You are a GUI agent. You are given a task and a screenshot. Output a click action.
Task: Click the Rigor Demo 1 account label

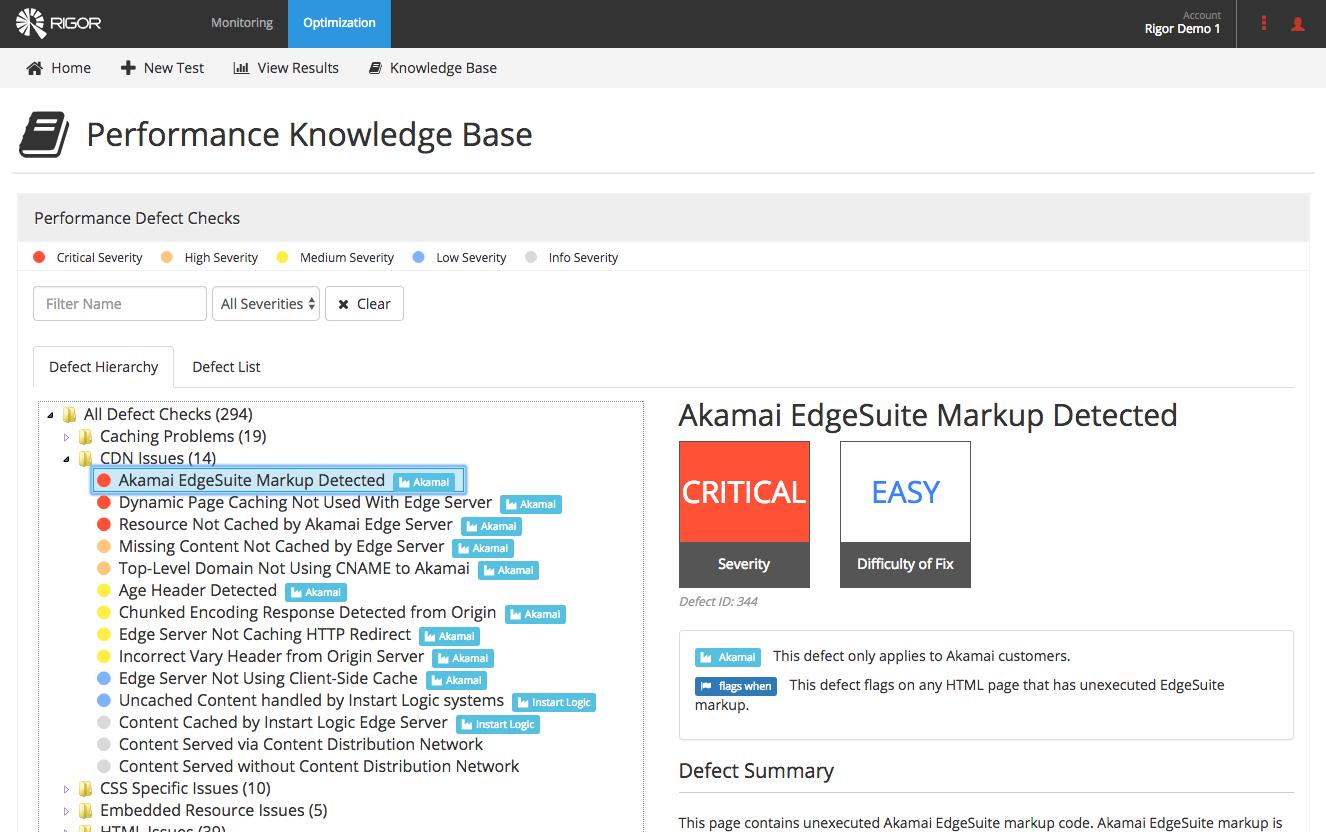1182,29
